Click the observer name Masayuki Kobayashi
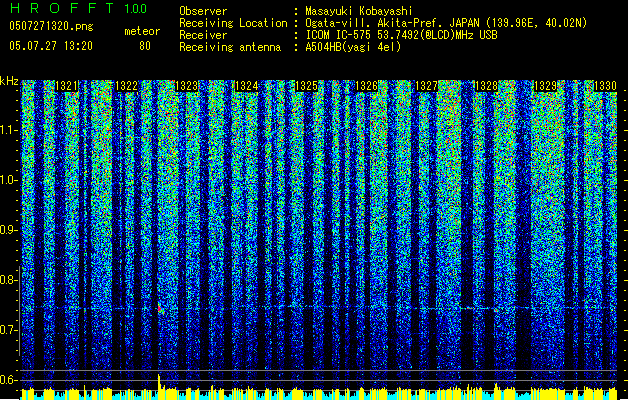This screenshot has width=629, height=400. pos(358,11)
